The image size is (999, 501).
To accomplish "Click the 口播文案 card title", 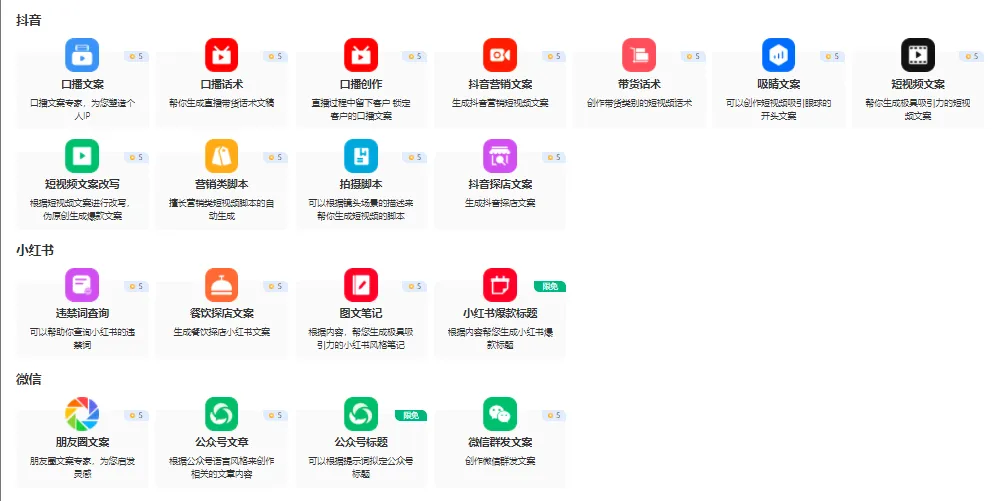I will [x=82, y=84].
